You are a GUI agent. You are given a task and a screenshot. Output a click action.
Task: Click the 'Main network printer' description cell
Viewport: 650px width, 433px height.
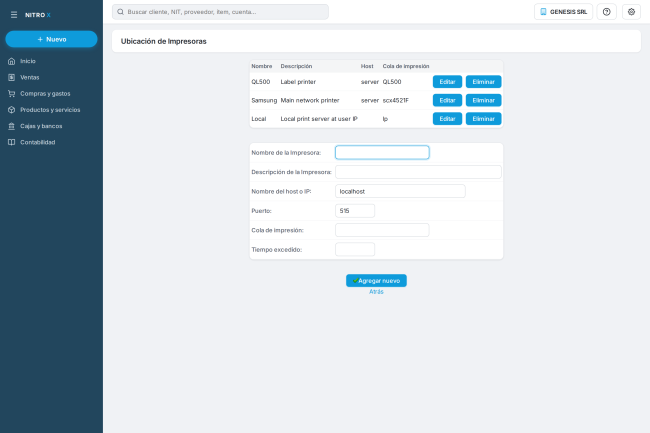click(x=310, y=100)
